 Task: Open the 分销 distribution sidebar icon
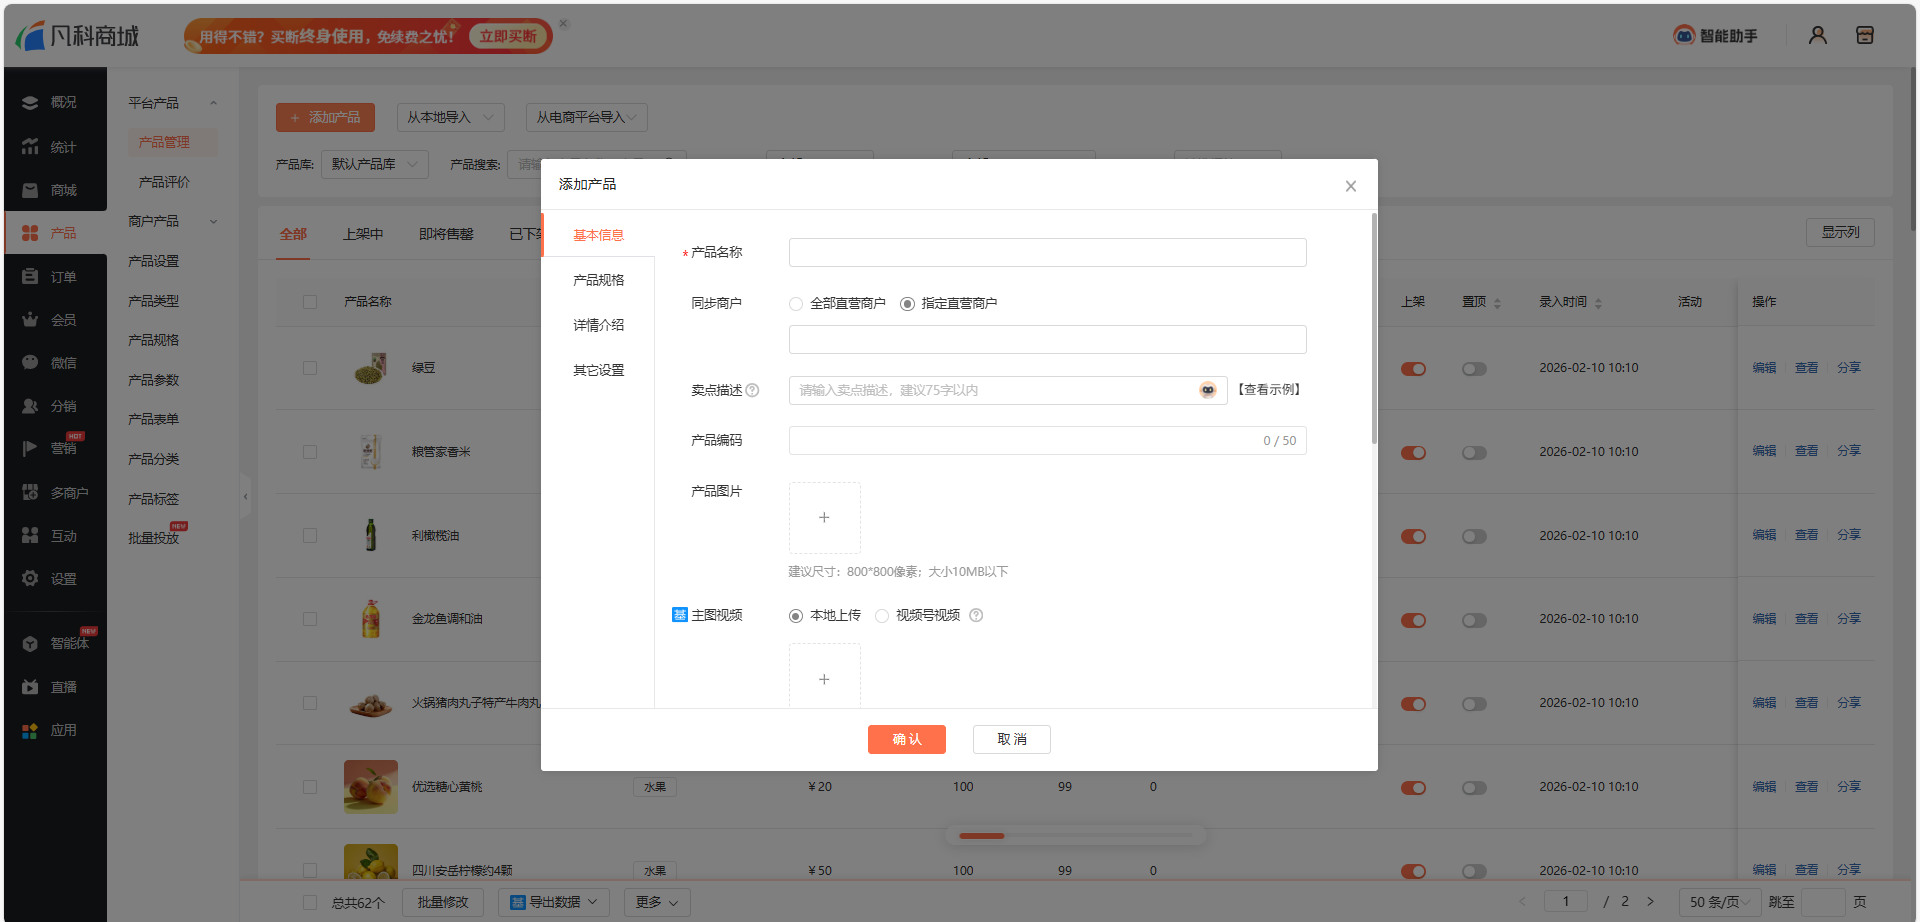pos(56,405)
